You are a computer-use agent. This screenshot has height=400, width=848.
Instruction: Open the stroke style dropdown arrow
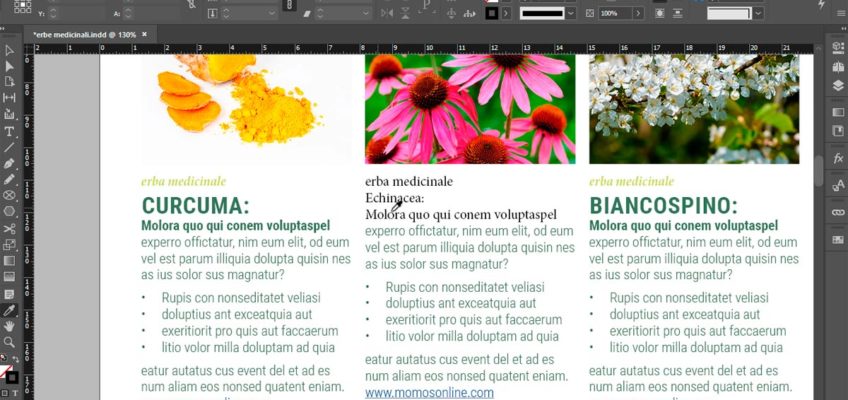tap(571, 14)
